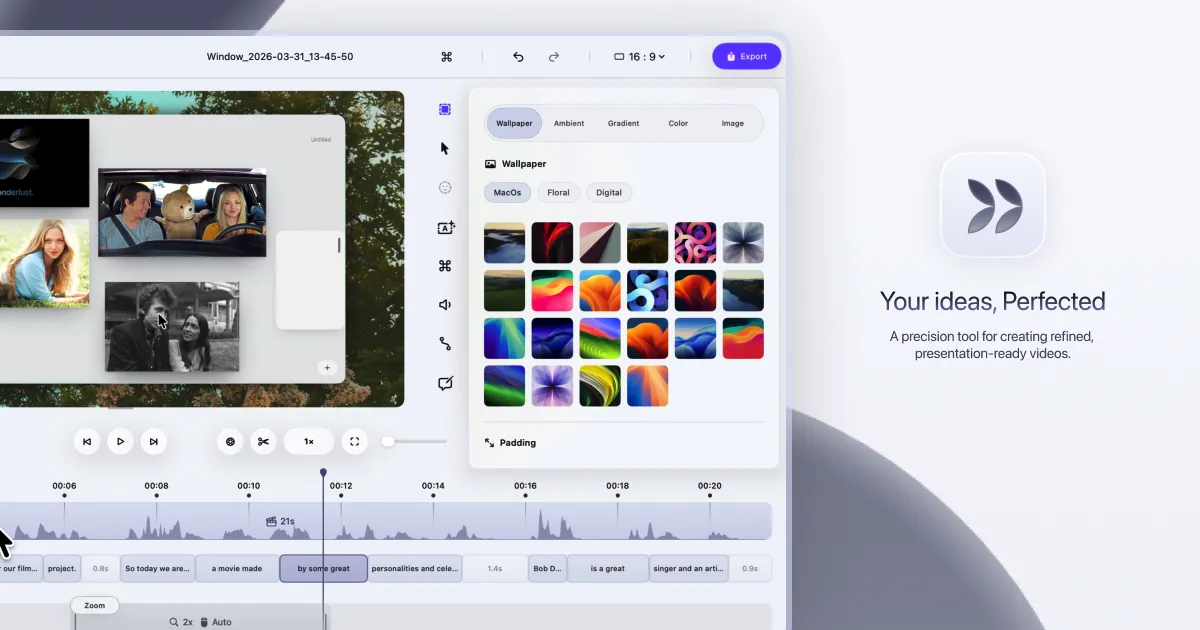Viewport: 1200px width, 630px height.
Task: Choose the pink orange rings pattern wallpaper
Action: 695,243
